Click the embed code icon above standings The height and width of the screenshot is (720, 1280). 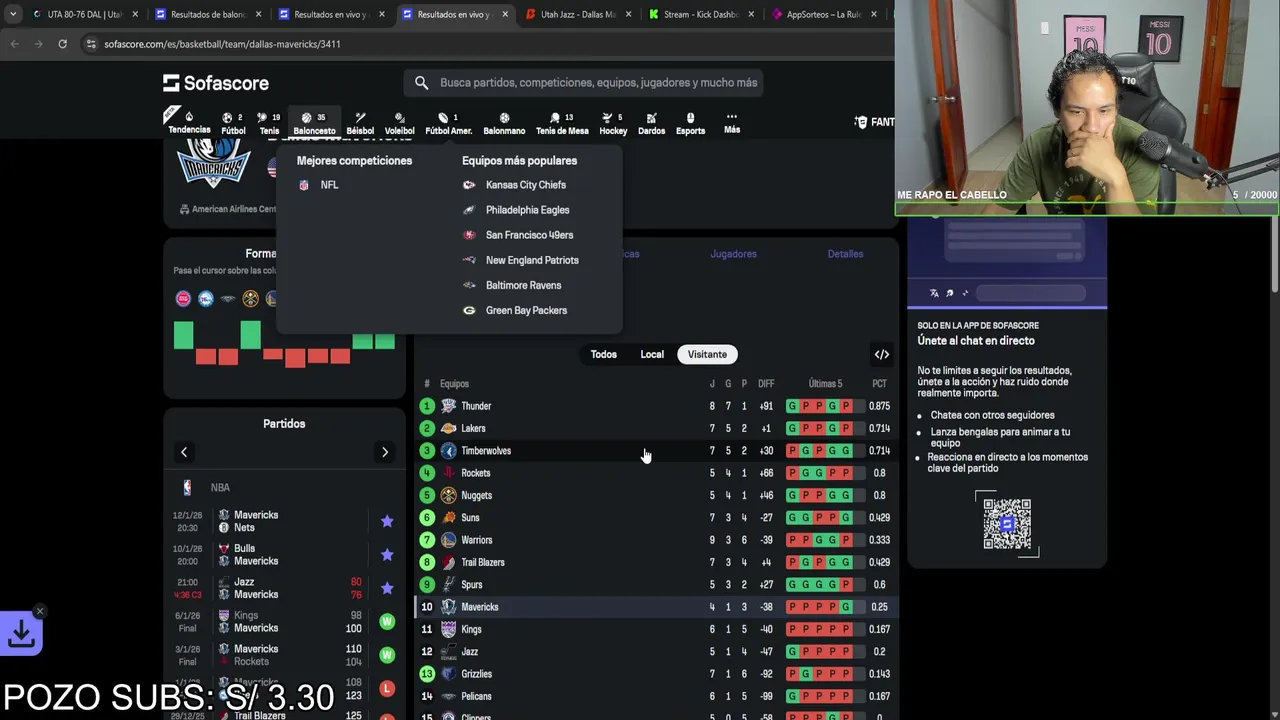(882, 354)
